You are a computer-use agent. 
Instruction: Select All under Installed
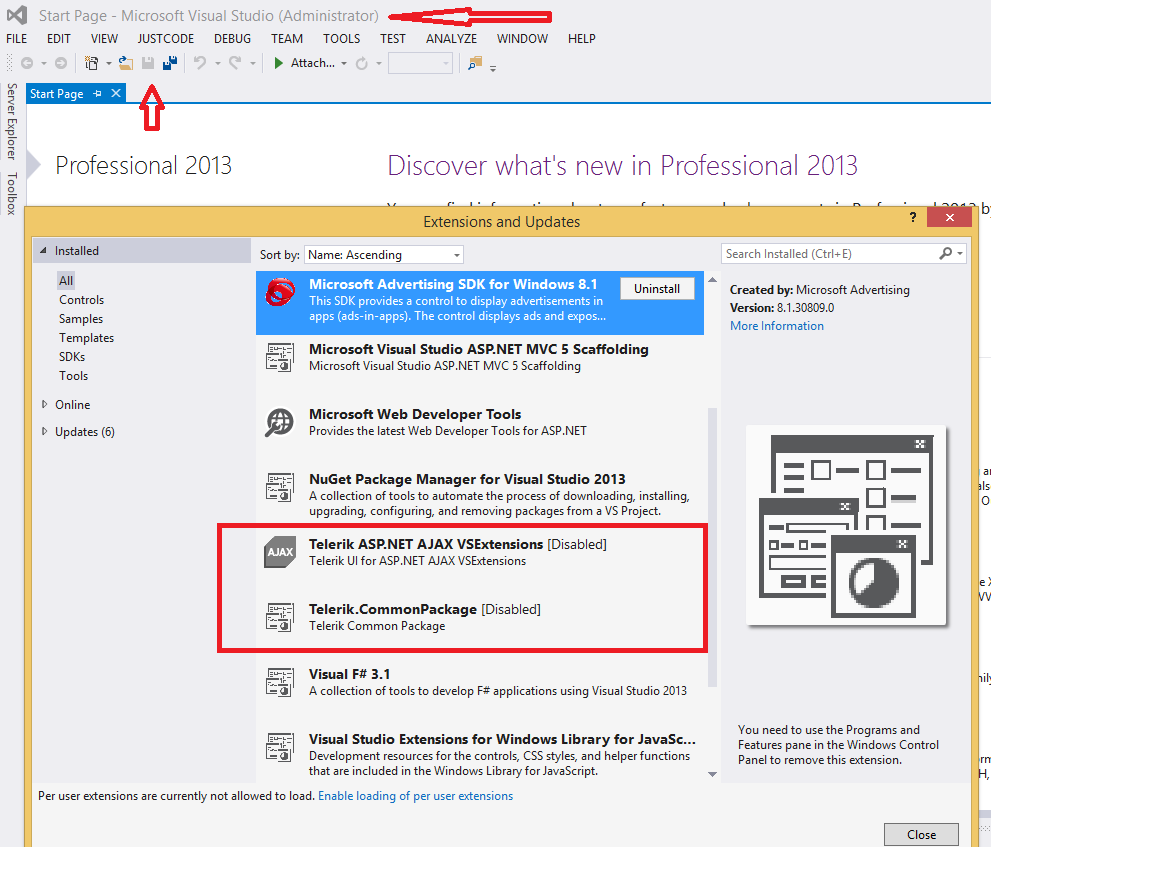click(66, 281)
